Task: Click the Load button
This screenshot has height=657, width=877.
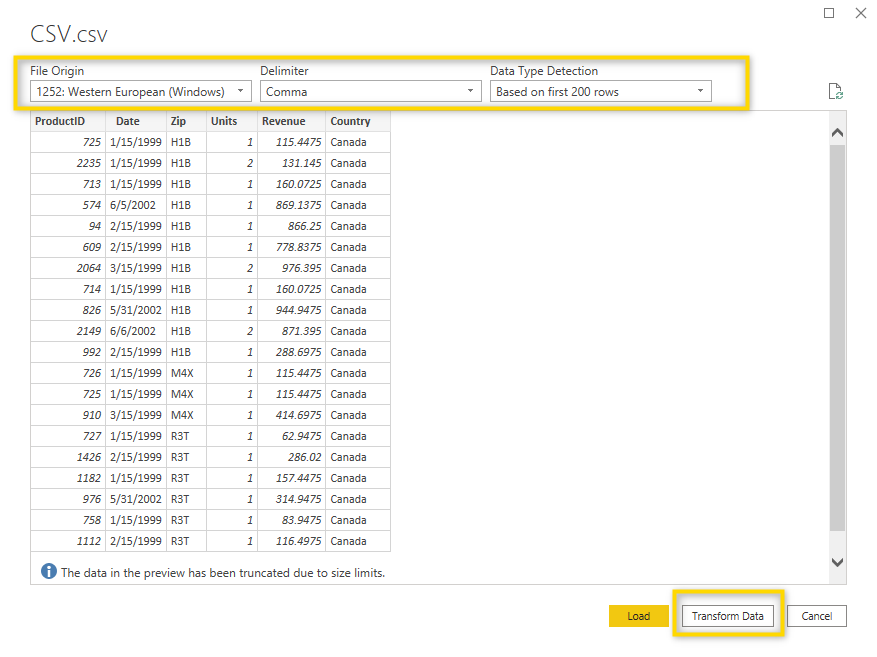Action: [x=639, y=616]
